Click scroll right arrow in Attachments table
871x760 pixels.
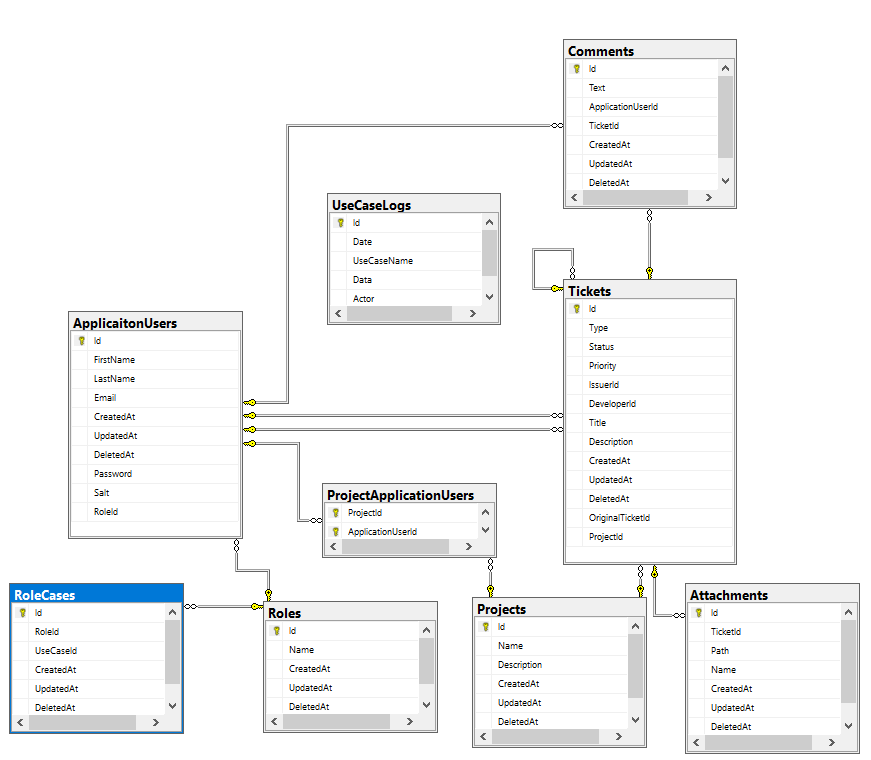(x=832, y=742)
